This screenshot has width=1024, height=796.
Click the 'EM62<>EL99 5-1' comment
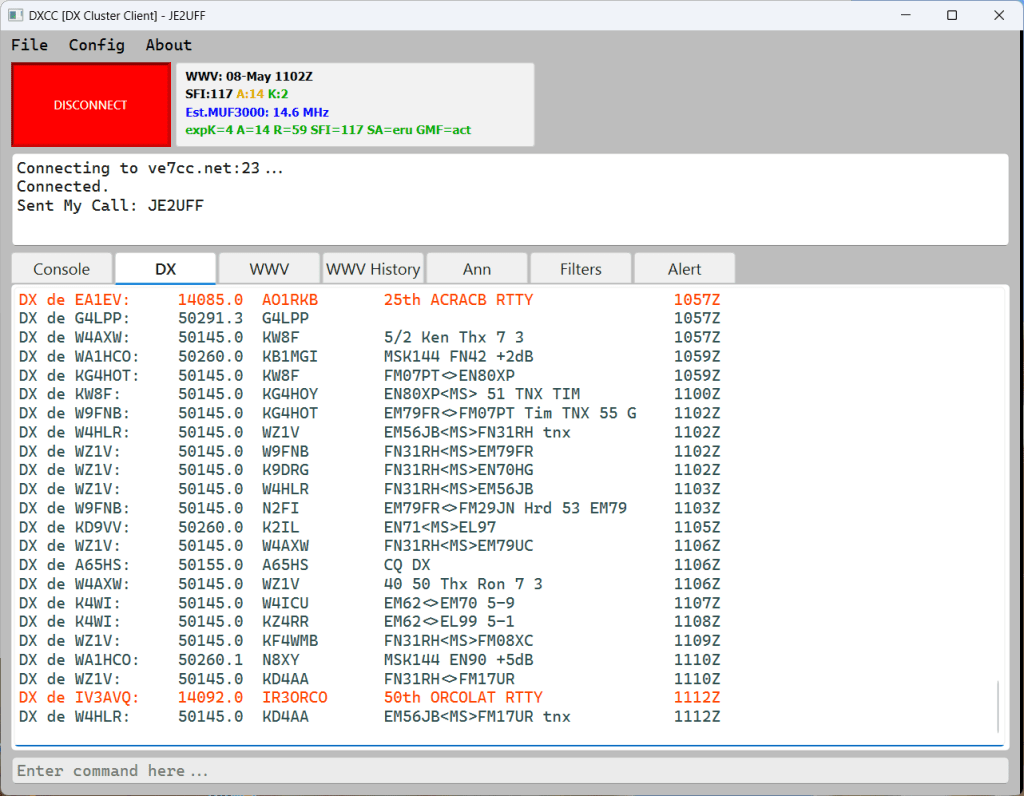[449, 622]
